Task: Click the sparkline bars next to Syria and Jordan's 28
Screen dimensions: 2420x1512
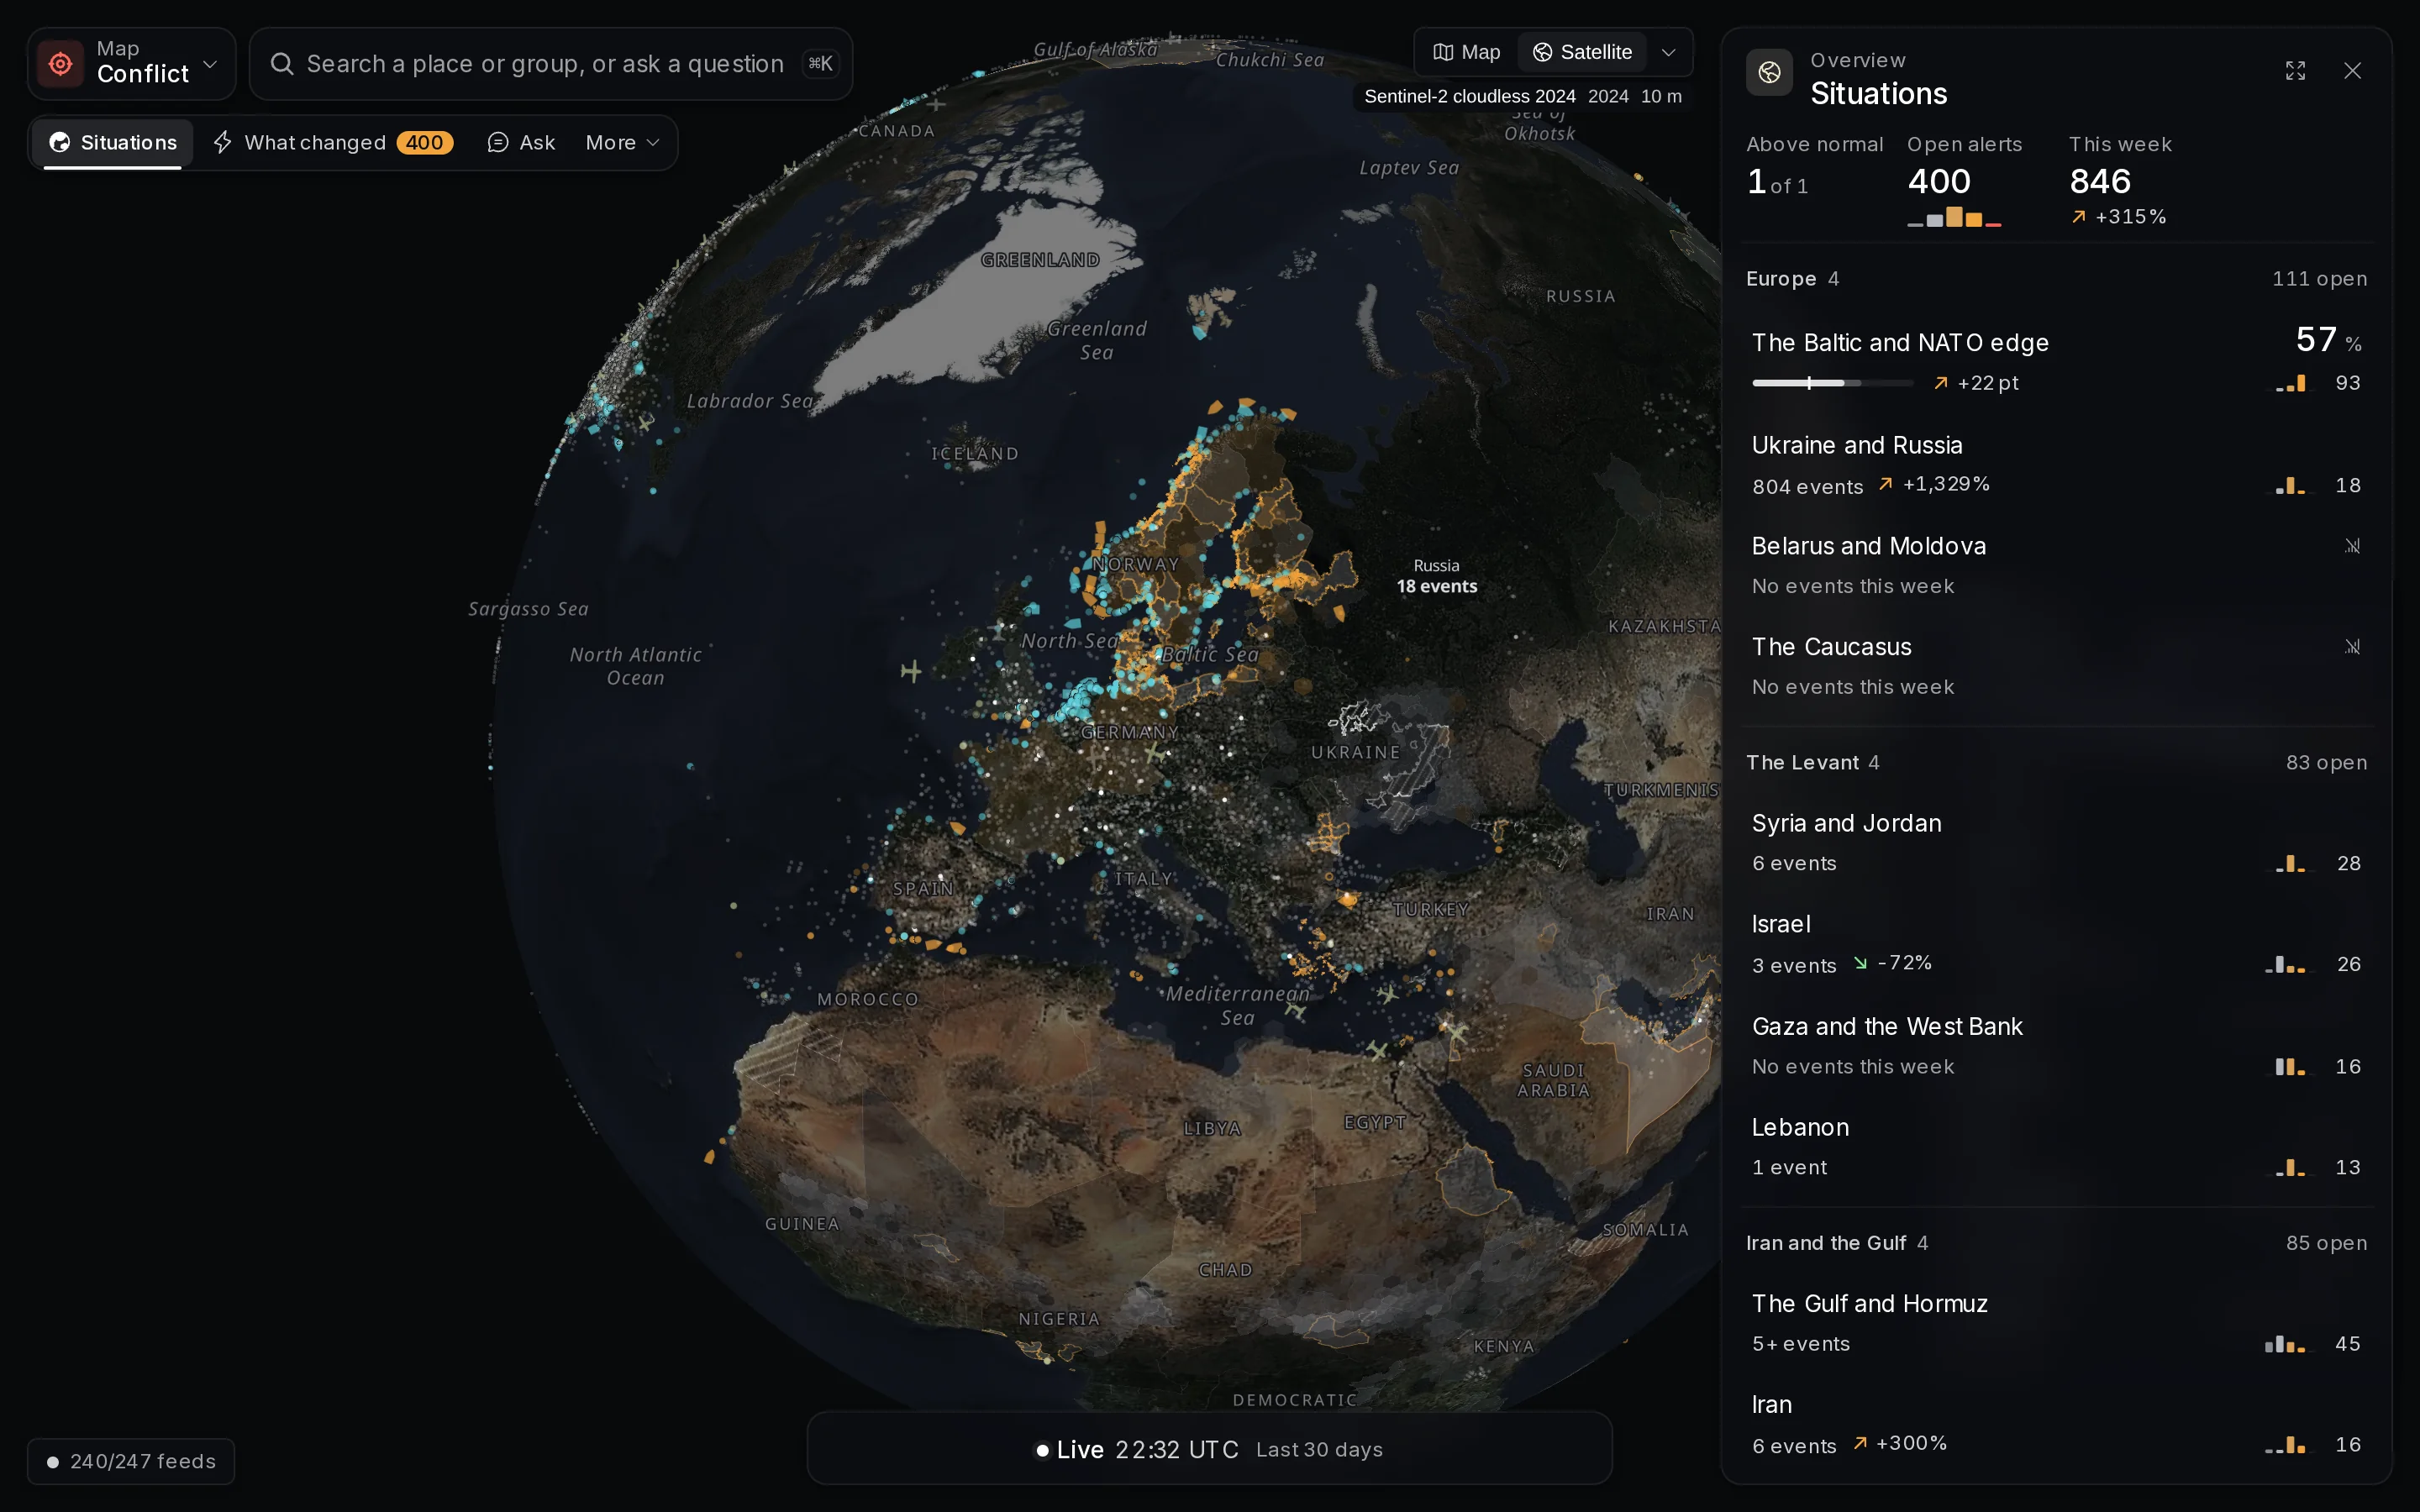Action: pos(2290,863)
